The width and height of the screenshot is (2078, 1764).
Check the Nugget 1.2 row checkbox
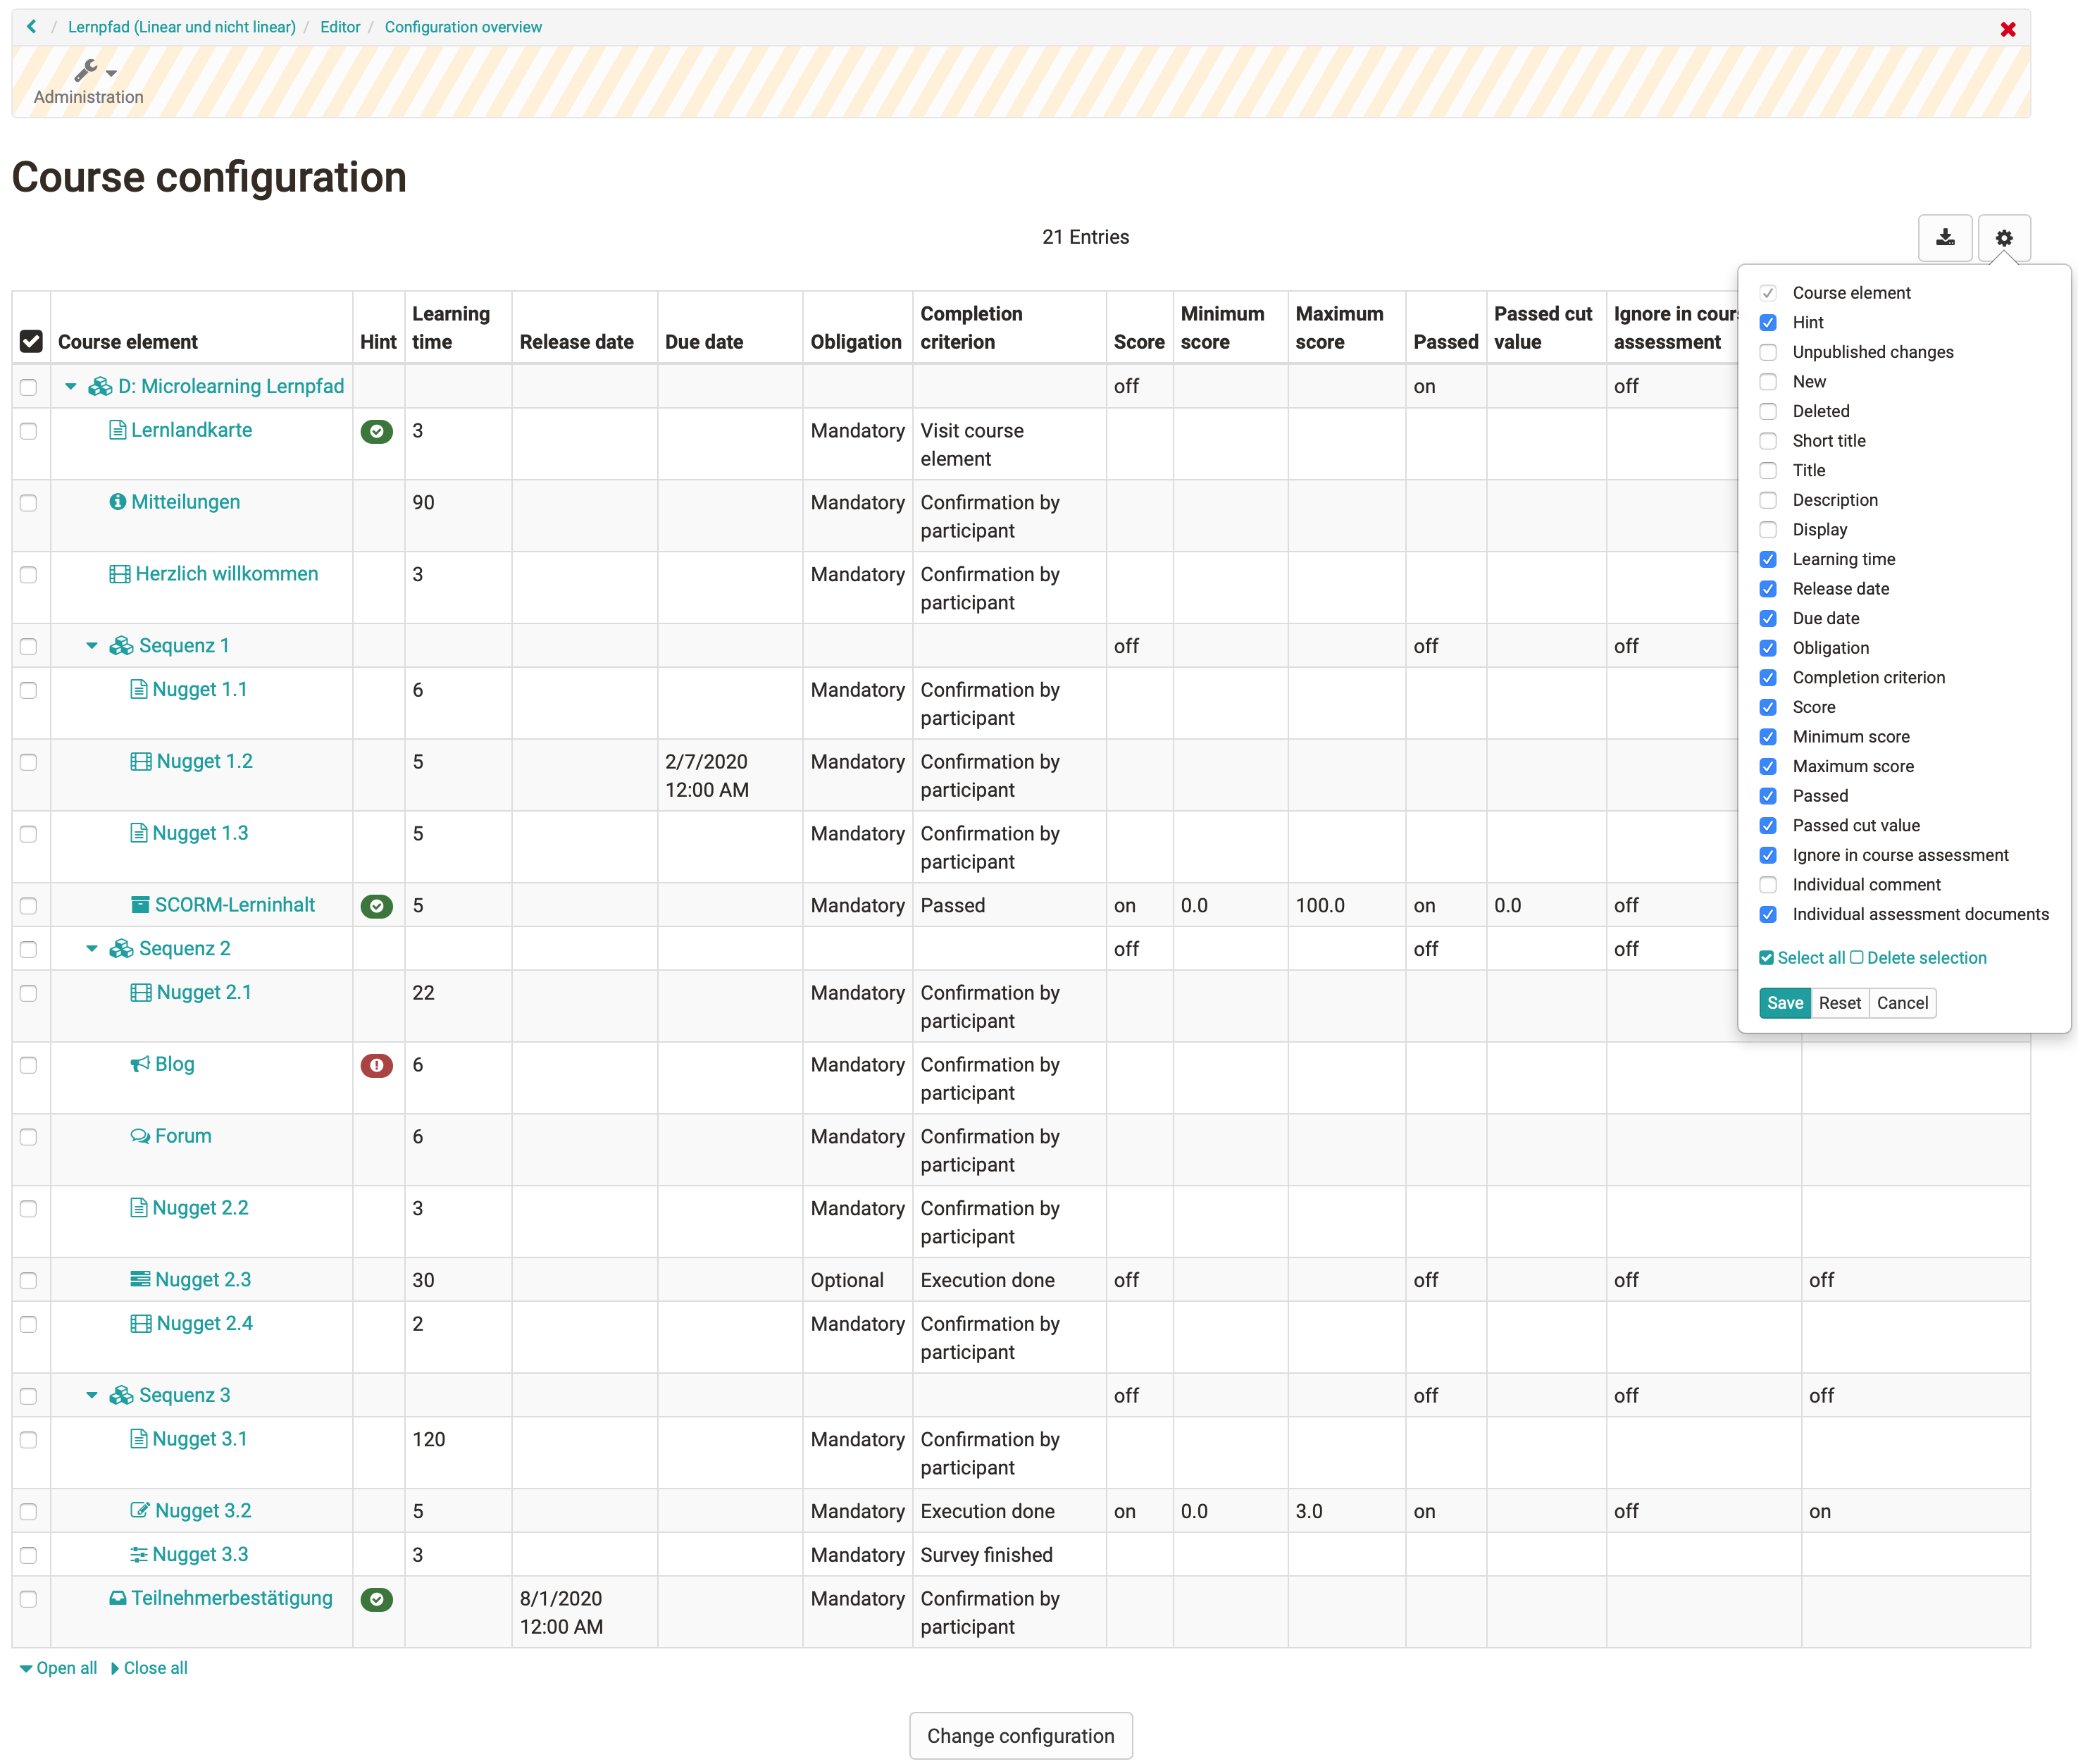click(28, 762)
